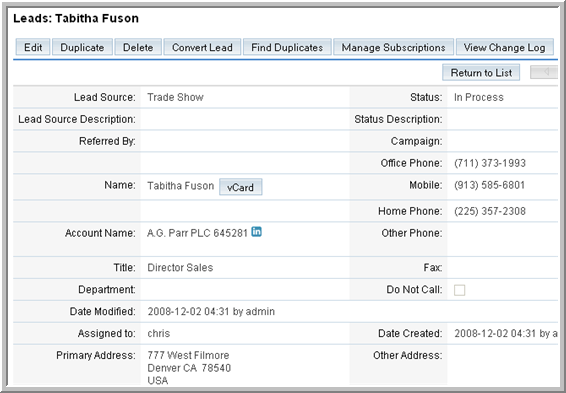
Task: Click the Primary Address label
Action: pyautogui.click(x=96, y=355)
